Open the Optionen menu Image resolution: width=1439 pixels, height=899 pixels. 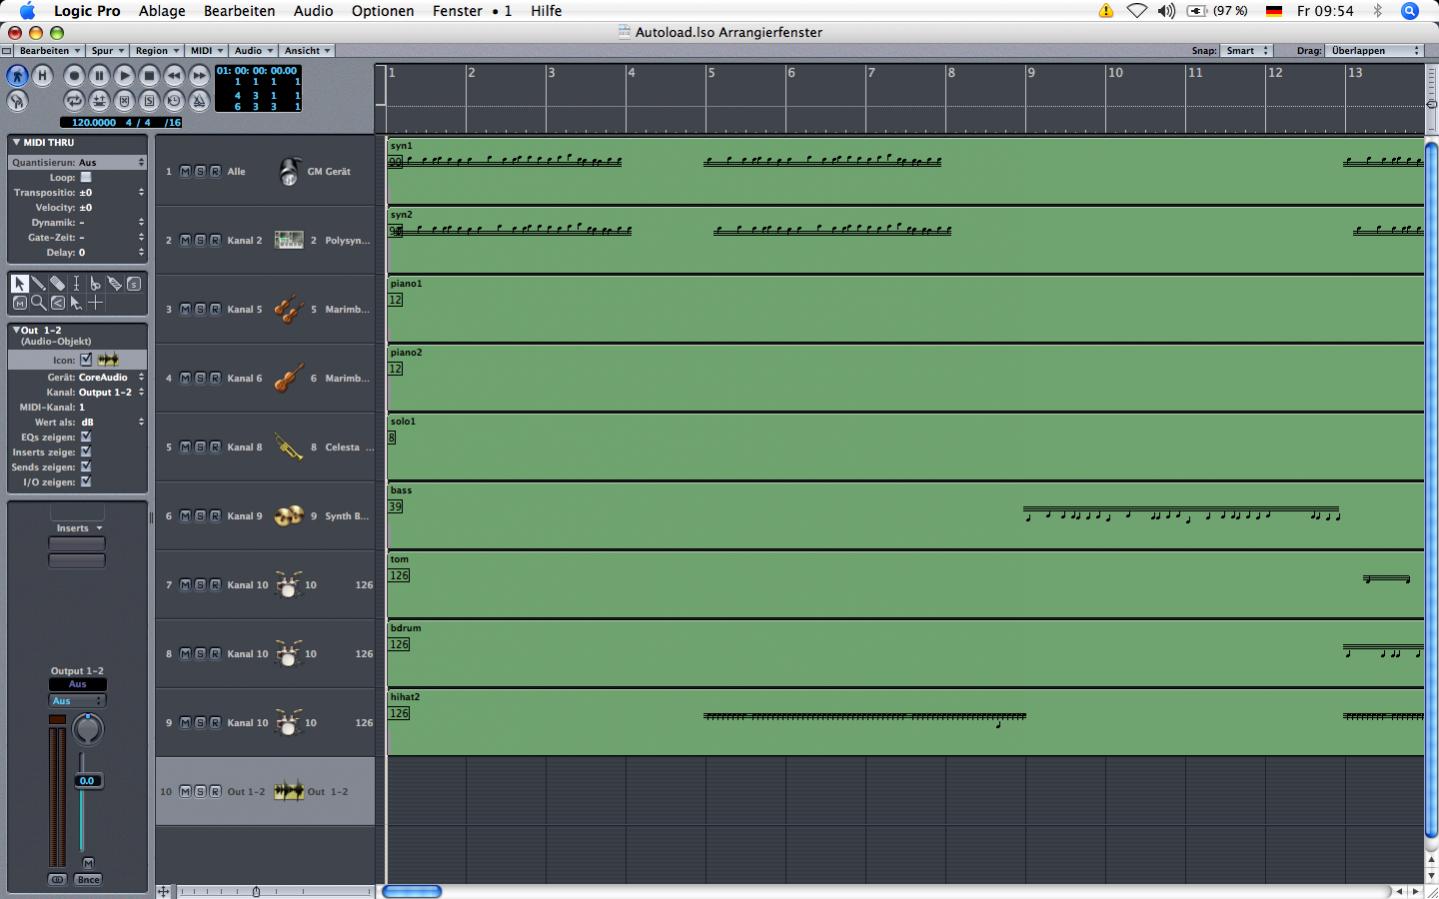(x=383, y=11)
